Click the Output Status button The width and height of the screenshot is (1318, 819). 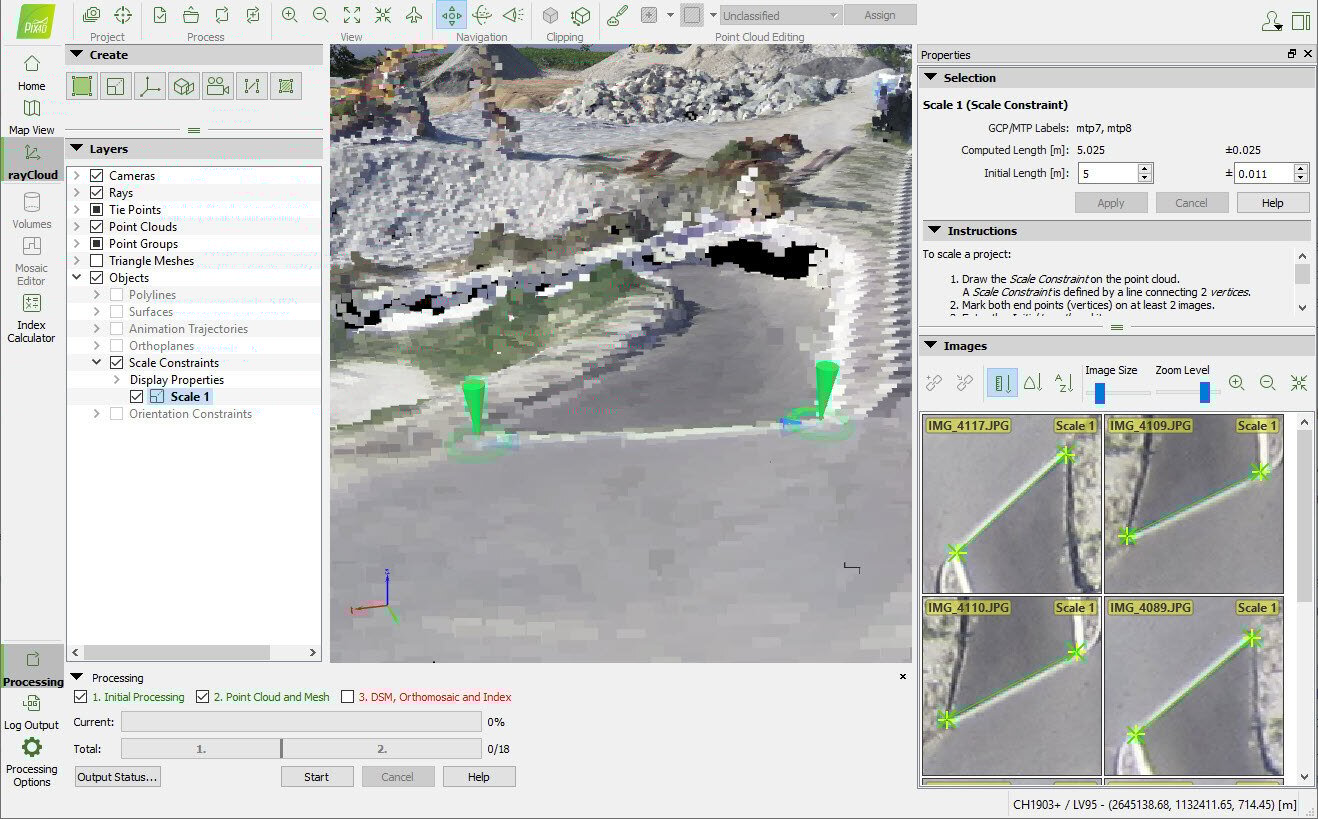pos(117,777)
